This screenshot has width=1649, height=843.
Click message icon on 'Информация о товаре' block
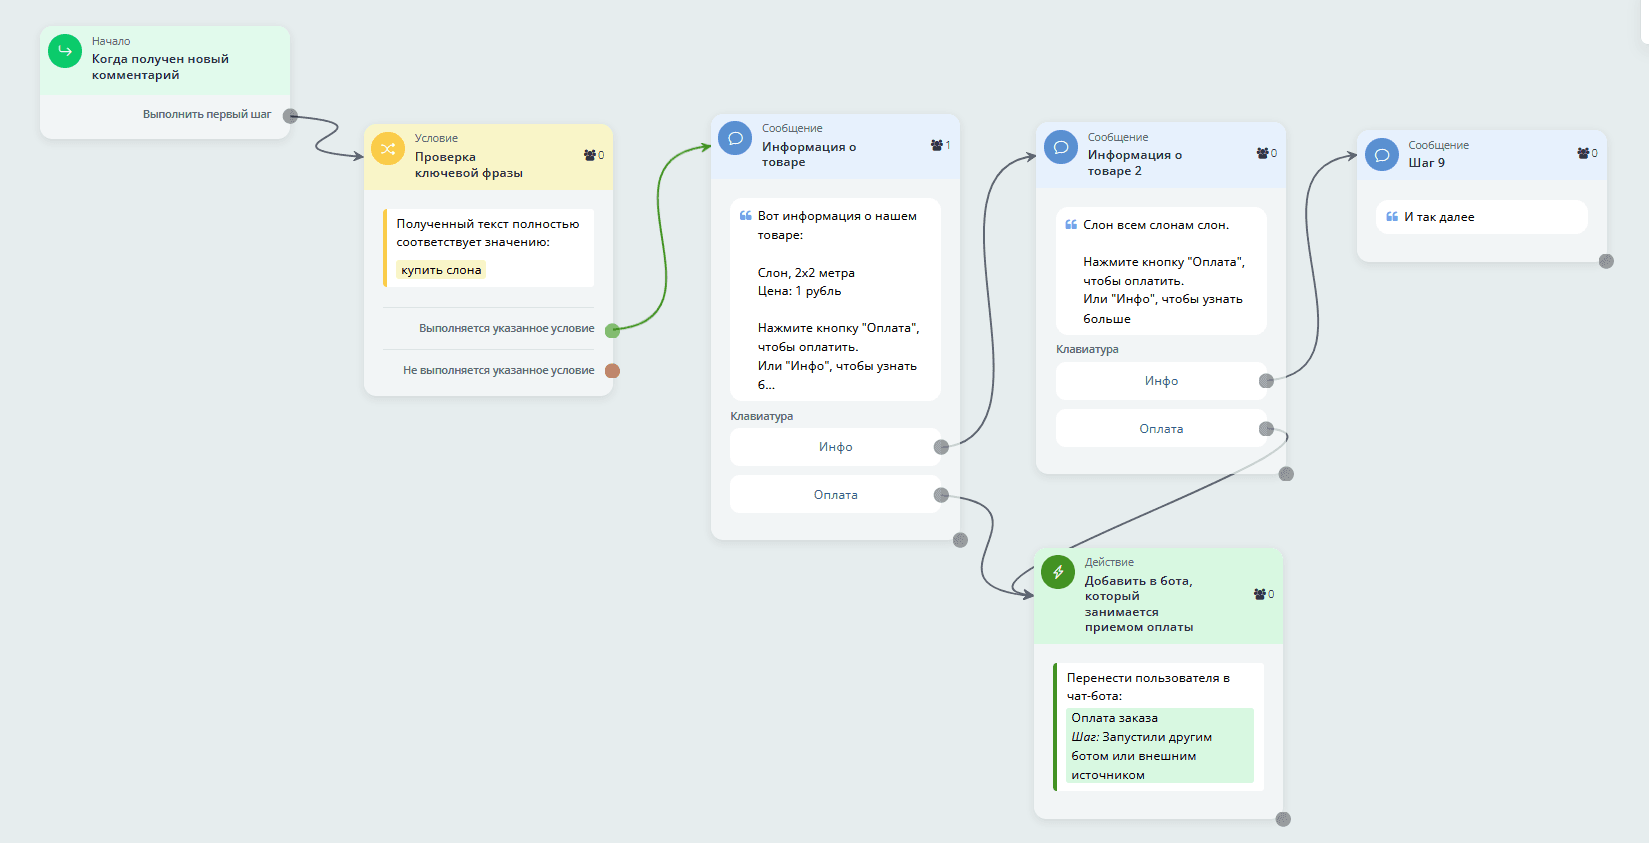pos(735,139)
